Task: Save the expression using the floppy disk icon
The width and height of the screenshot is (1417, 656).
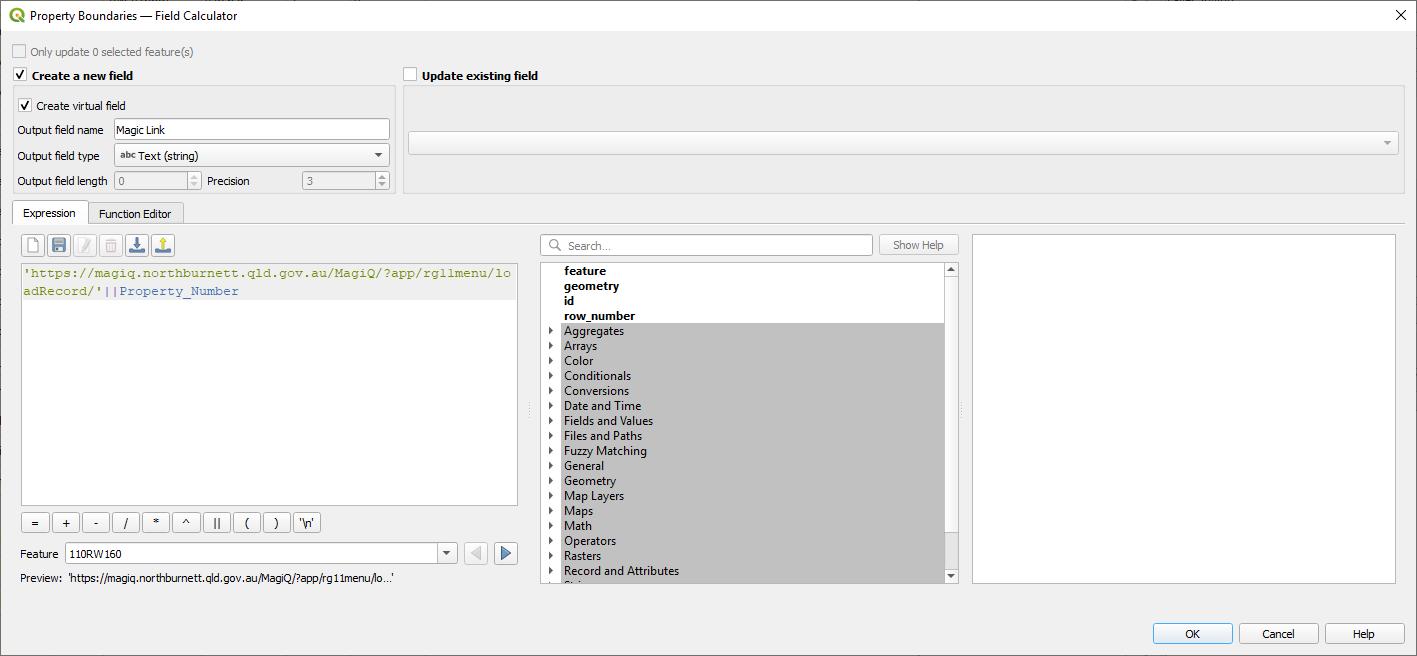Action: (59, 246)
